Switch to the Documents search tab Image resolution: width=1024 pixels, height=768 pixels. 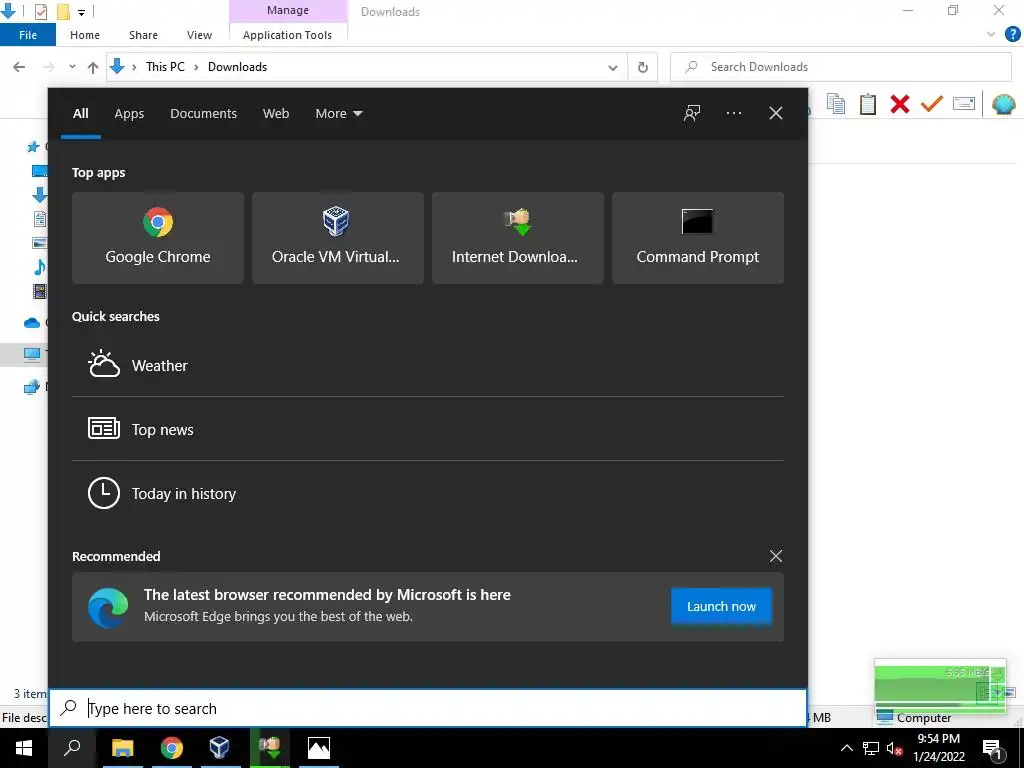(x=203, y=114)
